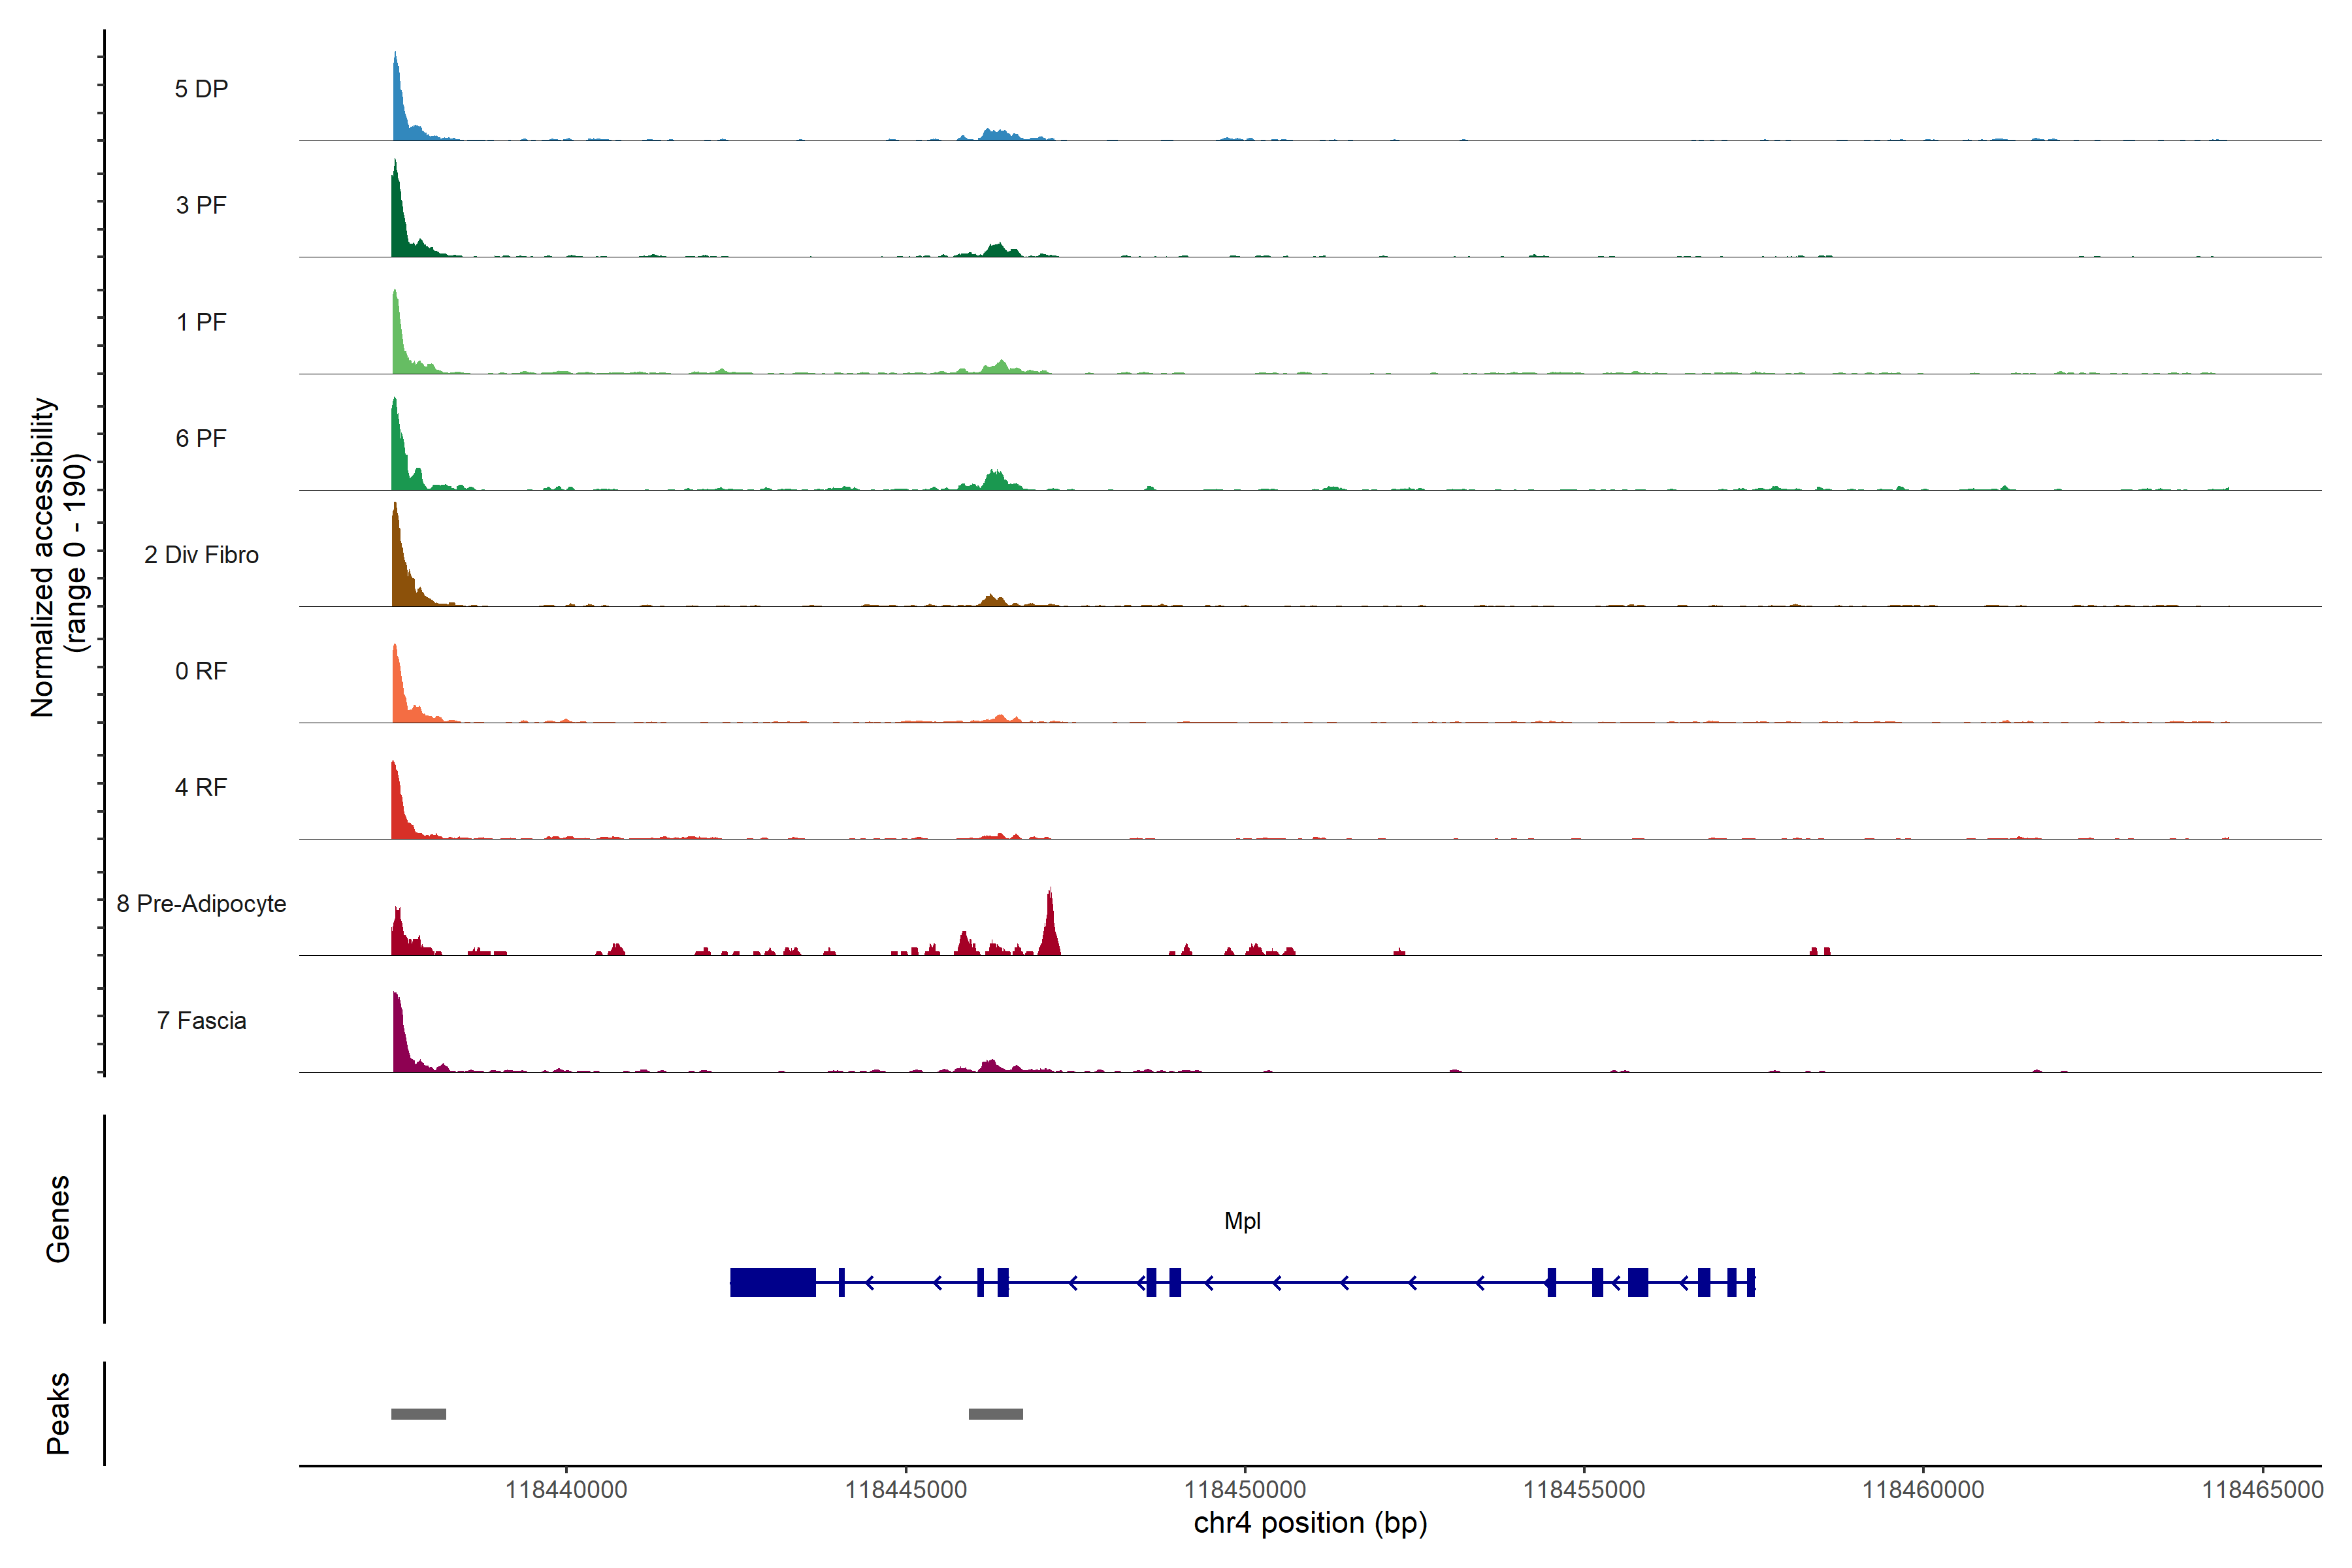Viewport: 2352px width, 1568px height.
Task: Click the Peaks panel label
Action: pyautogui.click(x=58, y=1413)
